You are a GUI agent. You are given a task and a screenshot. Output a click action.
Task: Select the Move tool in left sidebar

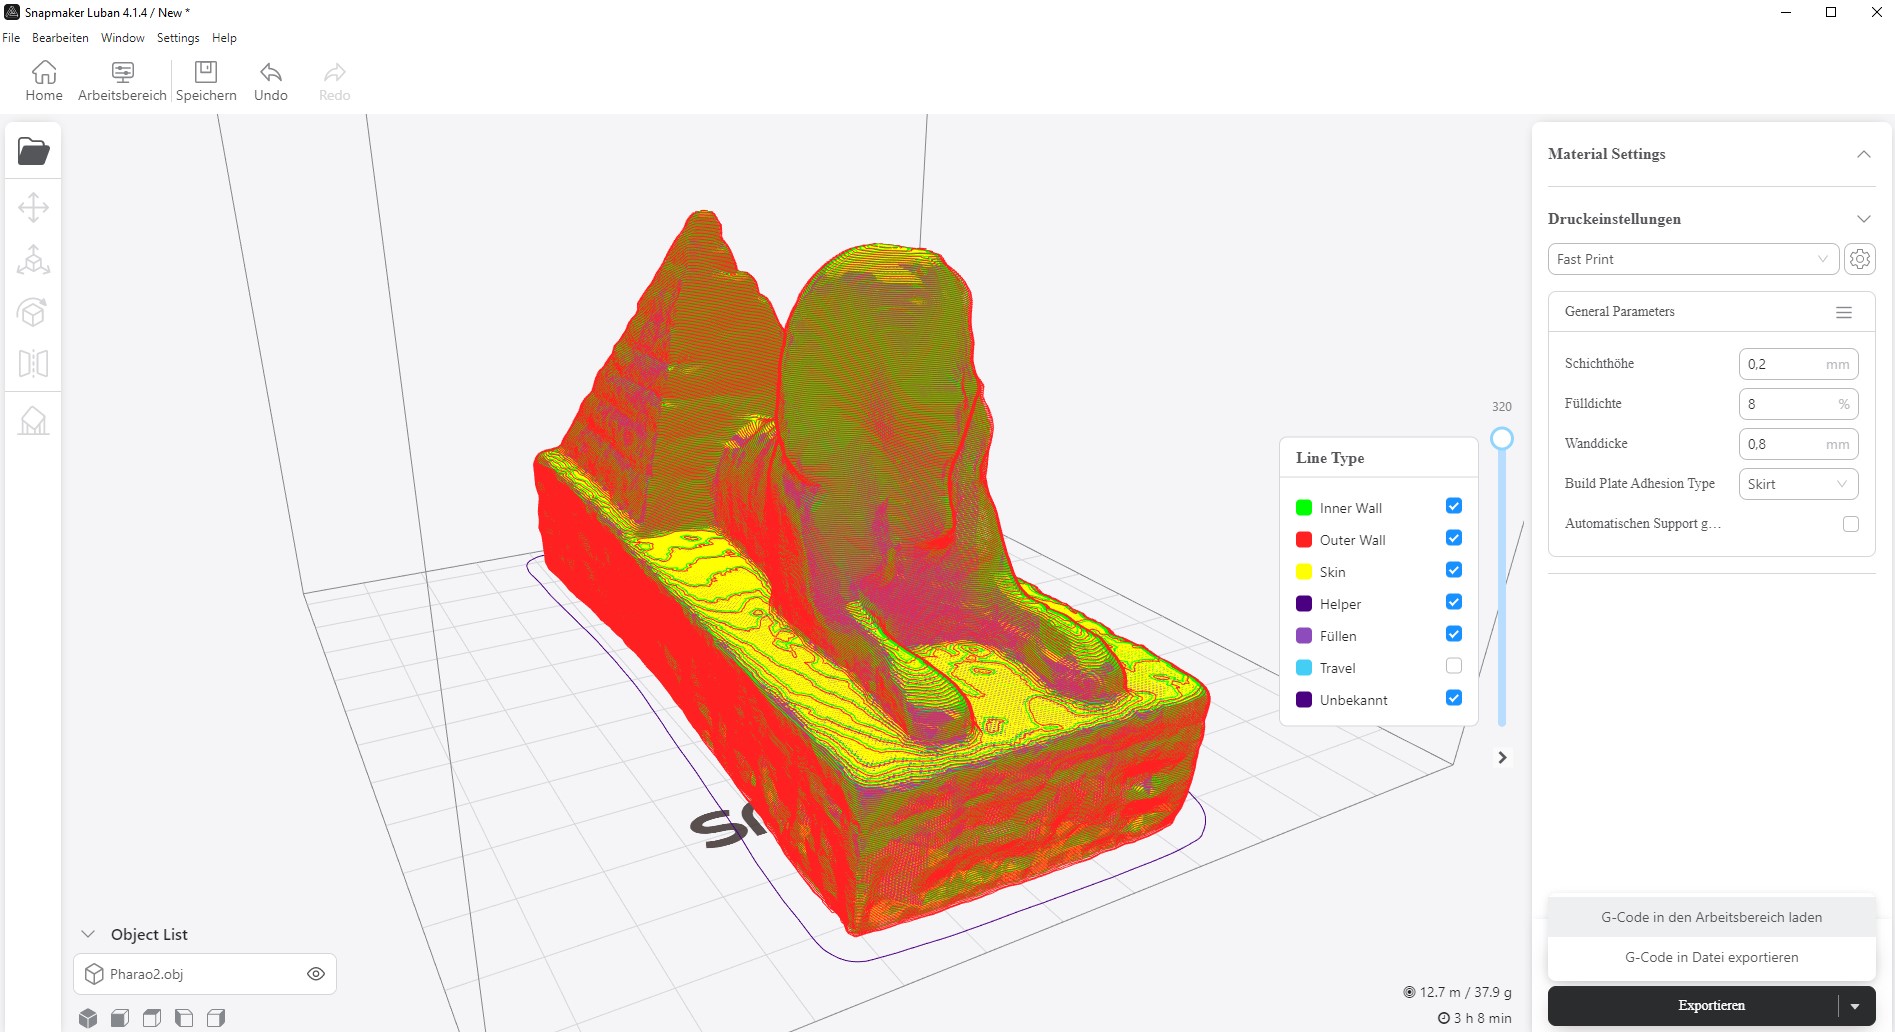point(33,208)
